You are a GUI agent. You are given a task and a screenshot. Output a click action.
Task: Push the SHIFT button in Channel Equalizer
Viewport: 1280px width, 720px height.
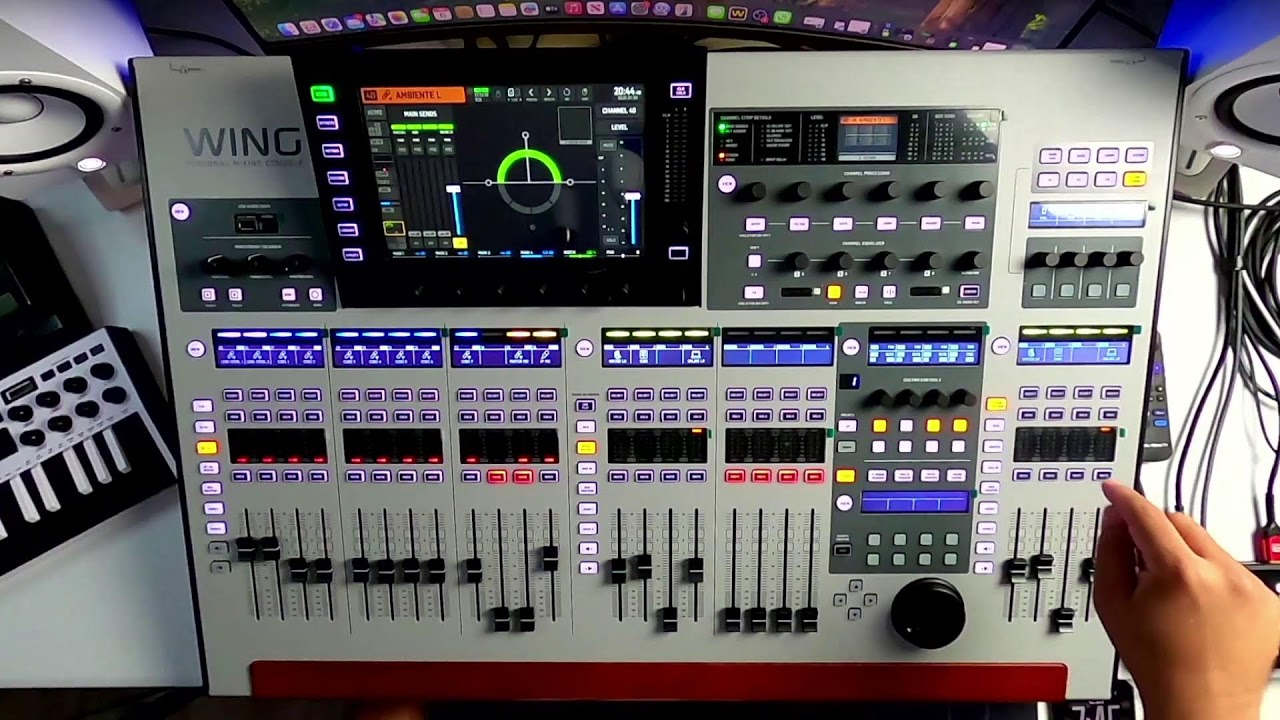tap(754, 262)
